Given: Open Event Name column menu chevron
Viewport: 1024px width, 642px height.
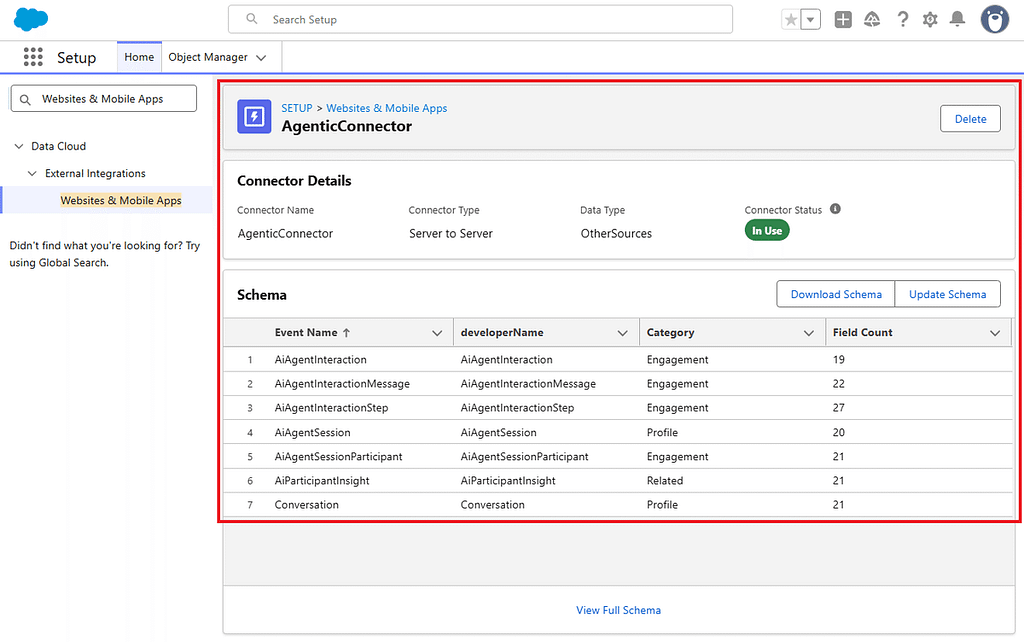Looking at the screenshot, I should [437, 333].
